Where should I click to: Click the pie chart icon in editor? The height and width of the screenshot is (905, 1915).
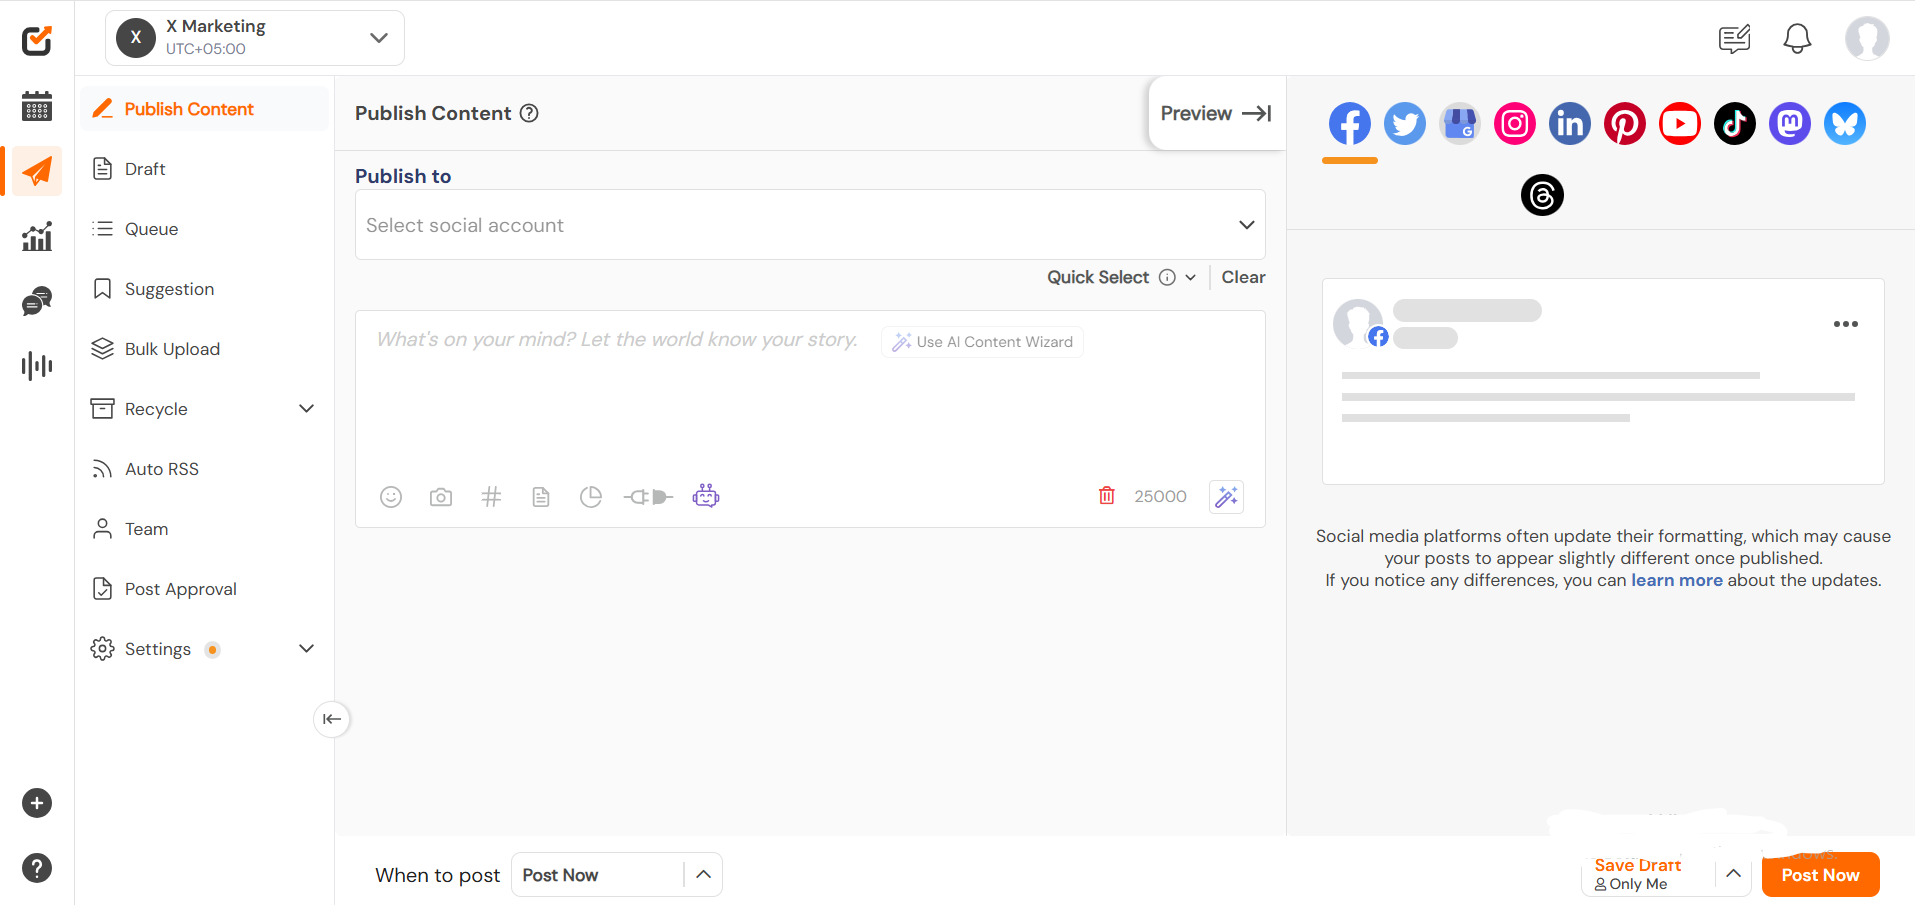(591, 497)
